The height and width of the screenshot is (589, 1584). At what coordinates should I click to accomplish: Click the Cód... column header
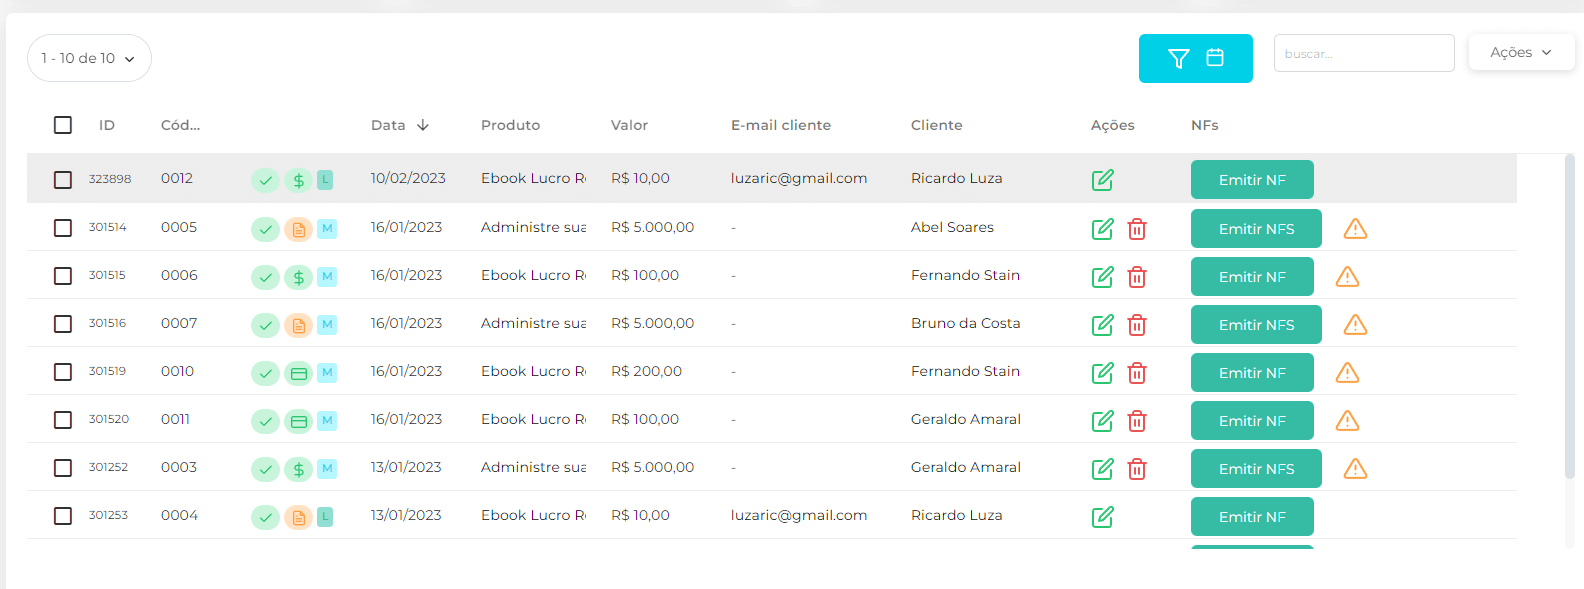pos(180,125)
